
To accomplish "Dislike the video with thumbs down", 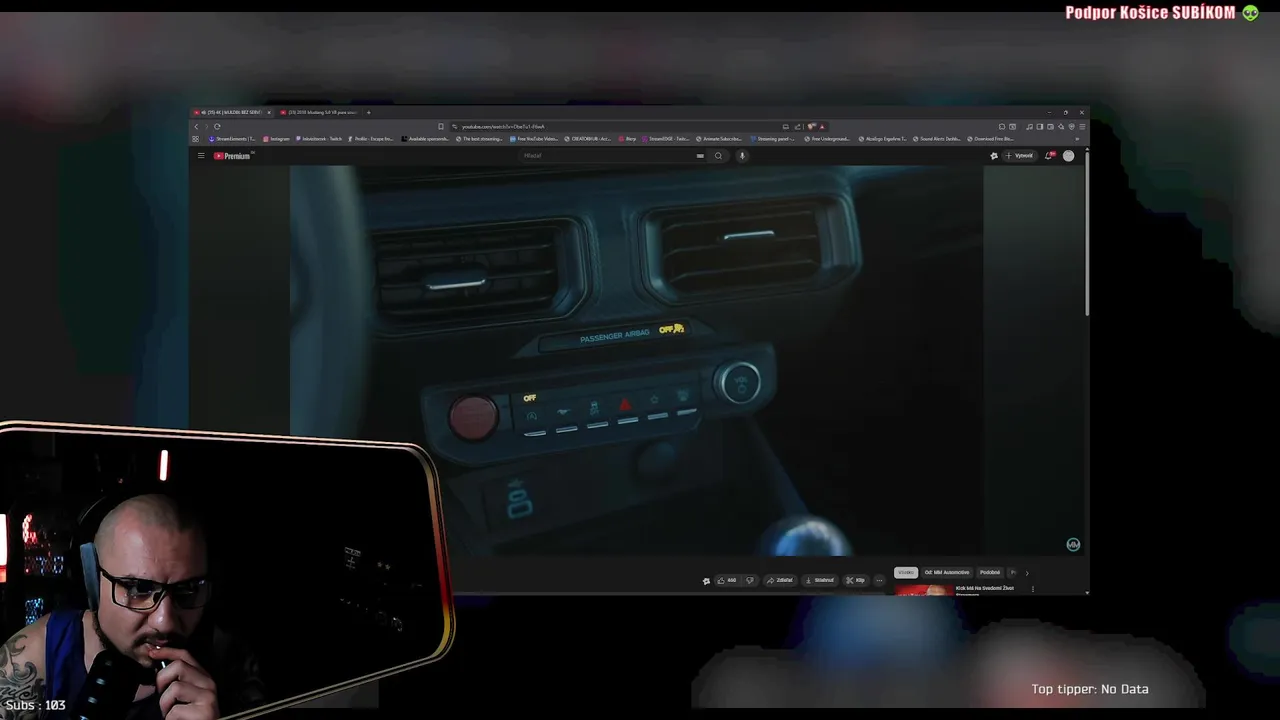I will pyautogui.click(x=750, y=580).
